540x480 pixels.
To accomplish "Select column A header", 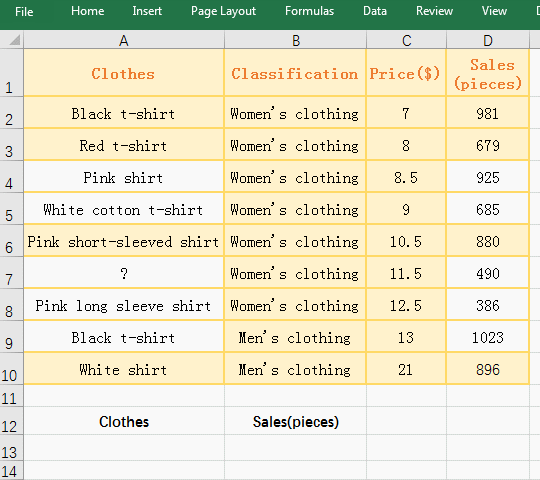I will tap(124, 41).
